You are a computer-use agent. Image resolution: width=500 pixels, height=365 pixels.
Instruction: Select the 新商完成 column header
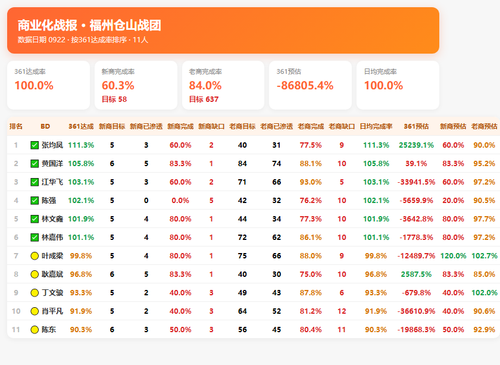tap(180, 126)
